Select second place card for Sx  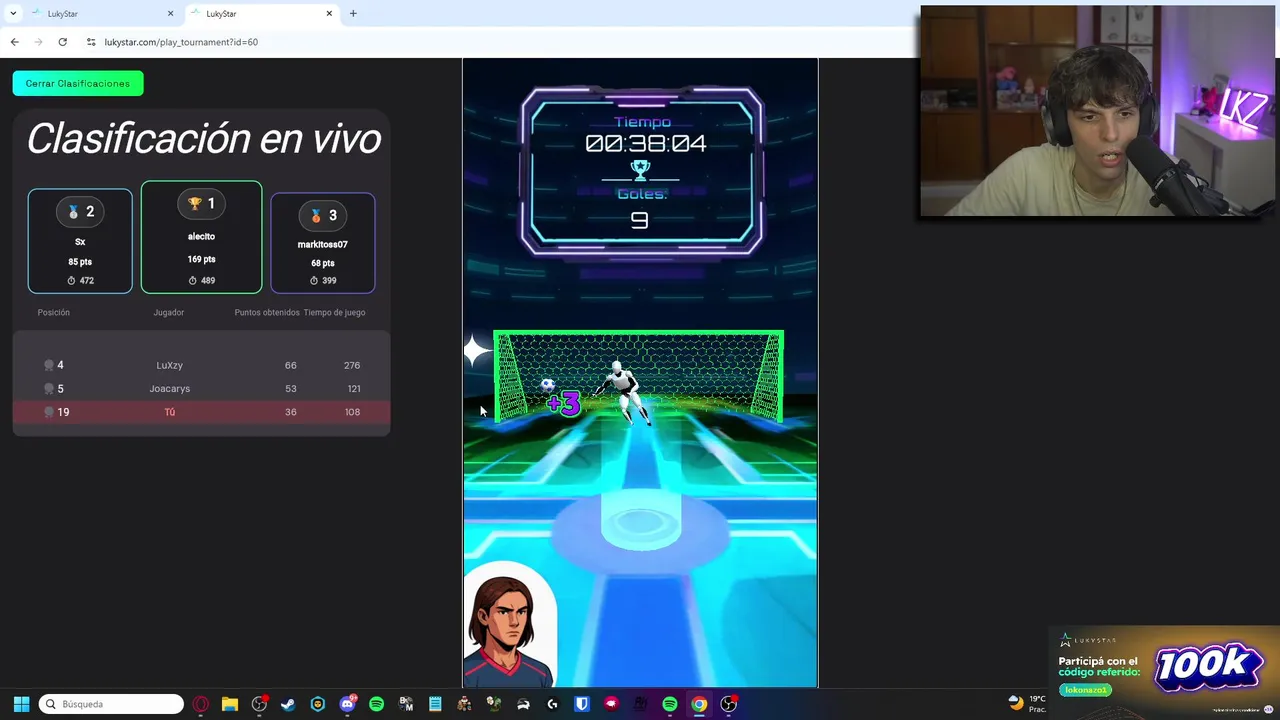(x=80, y=241)
